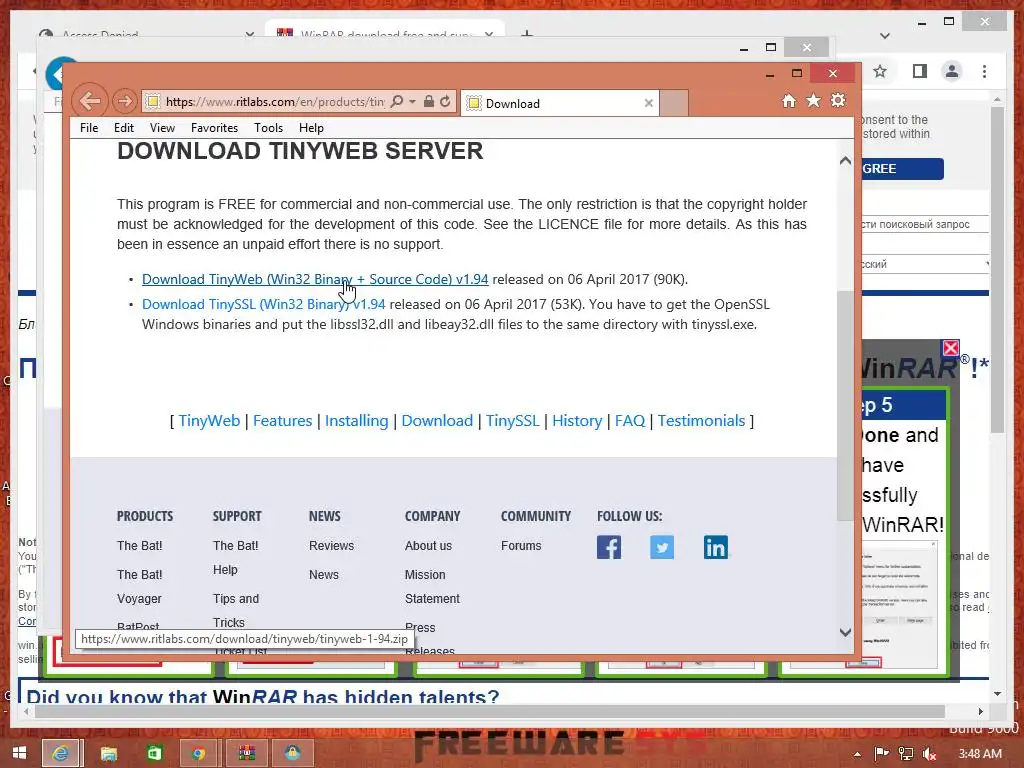Click the ritlabs URL address field
The image size is (1024, 768).
(275, 101)
